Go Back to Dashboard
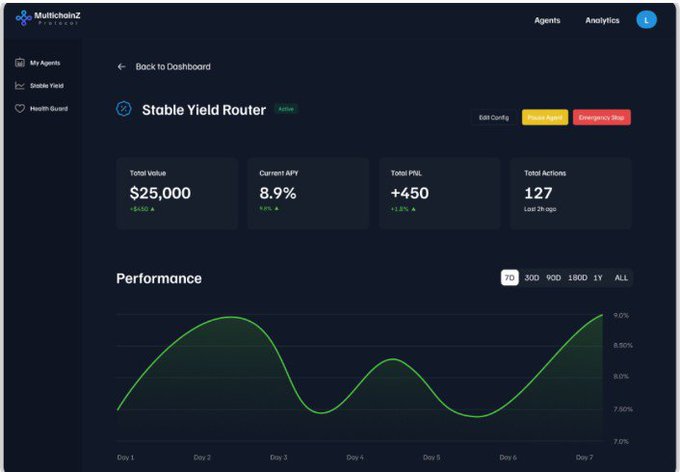The height and width of the screenshot is (472, 680). (x=173, y=66)
